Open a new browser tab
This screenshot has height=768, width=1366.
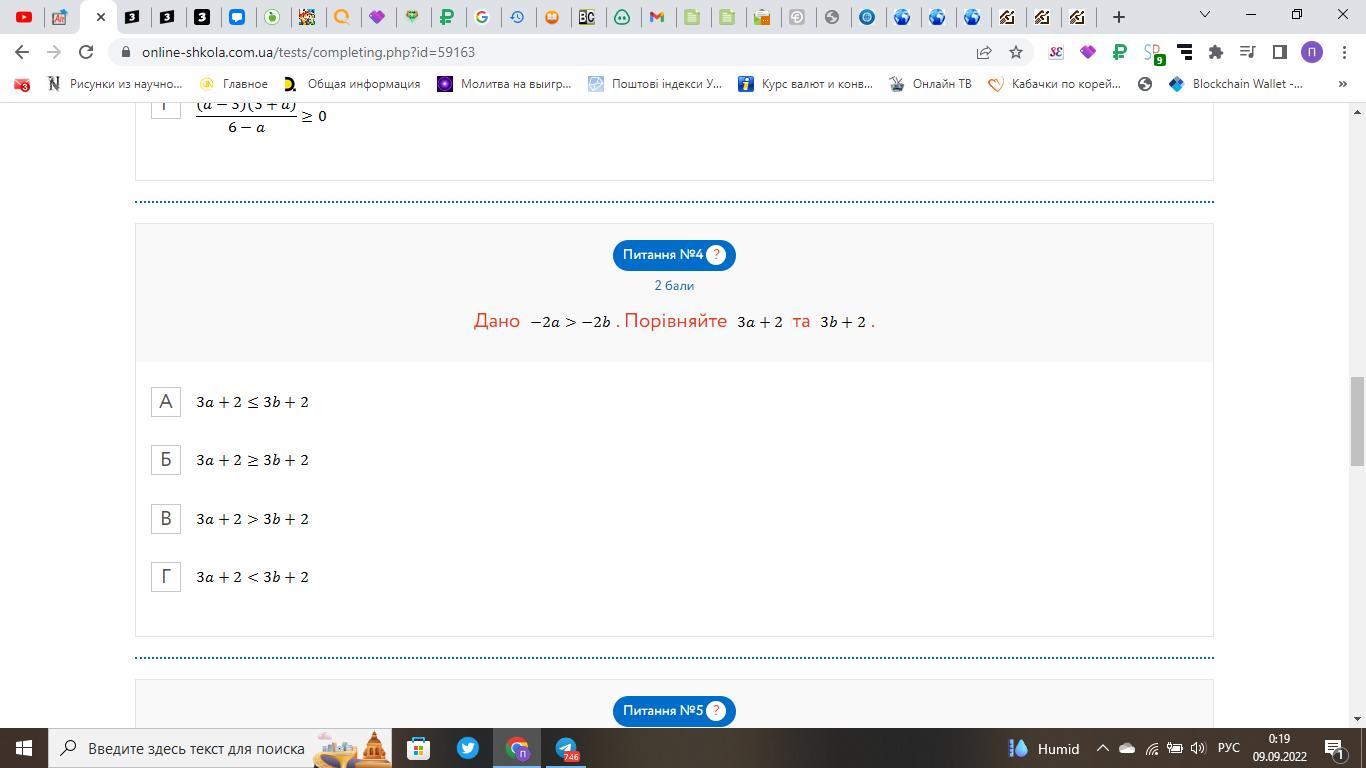(x=1119, y=17)
